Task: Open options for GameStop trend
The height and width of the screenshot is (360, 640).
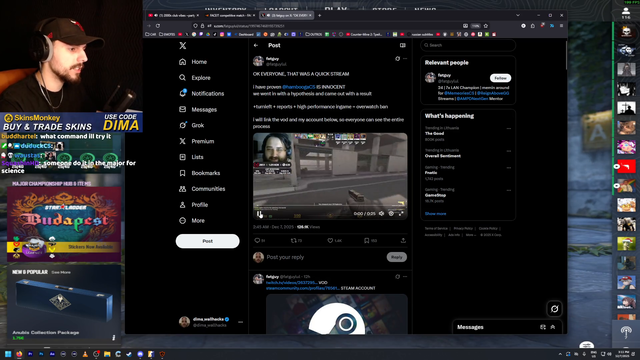Action: coord(509,190)
